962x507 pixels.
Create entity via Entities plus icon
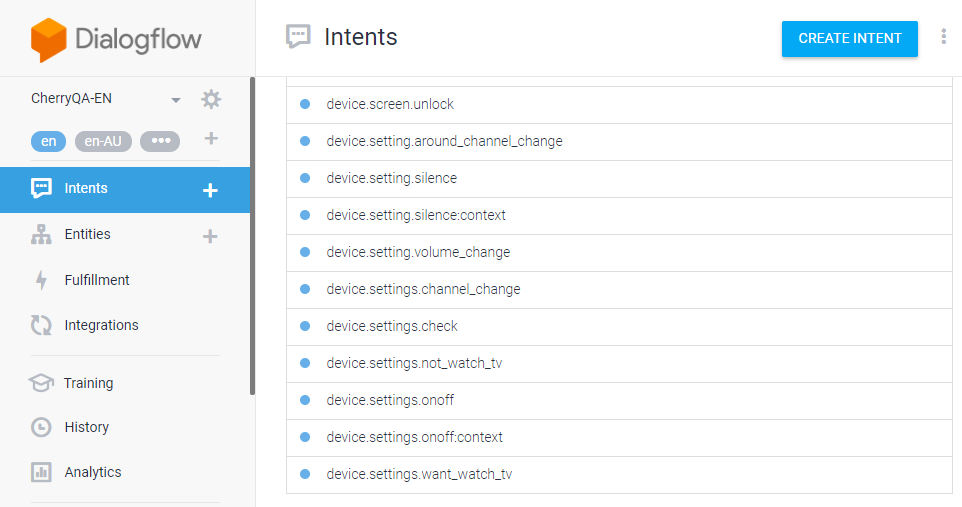(210, 236)
